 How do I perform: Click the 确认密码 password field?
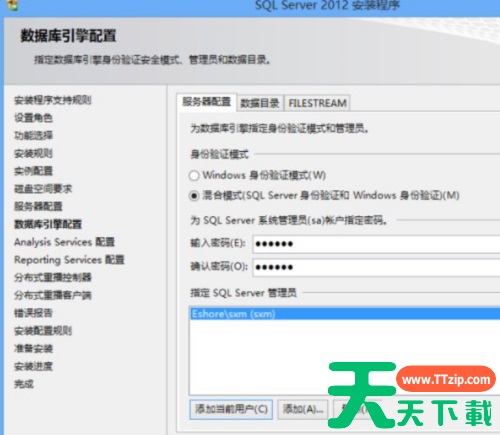pyautogui.click(x=376, y=267)
